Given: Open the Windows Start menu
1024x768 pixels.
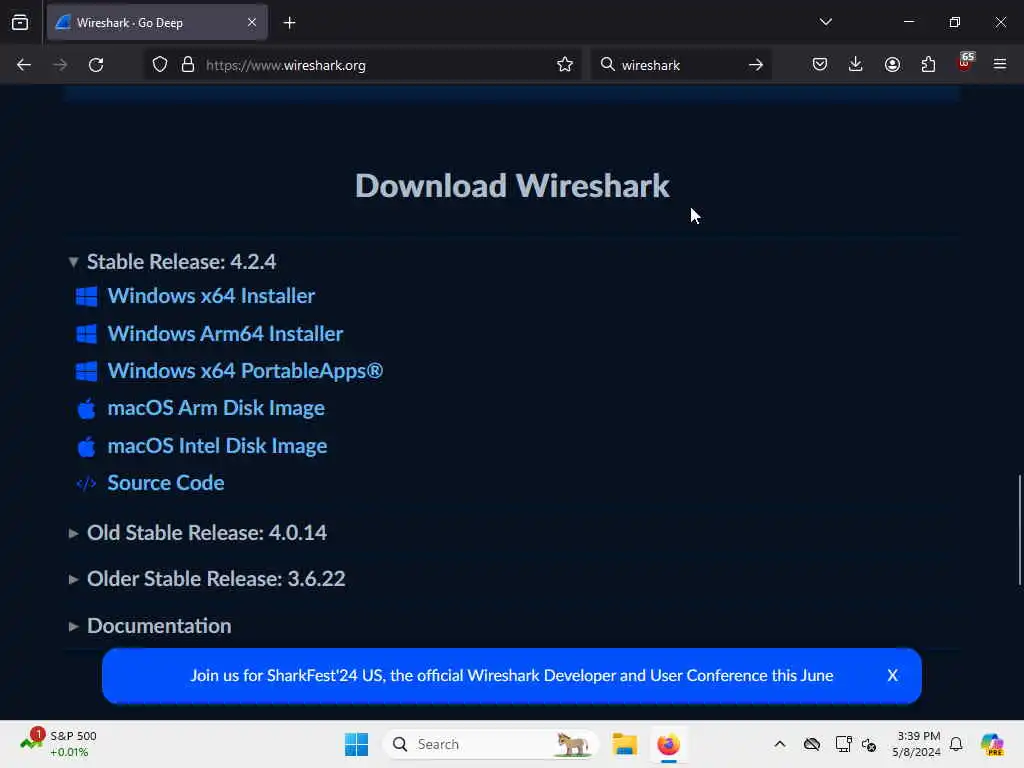Looking at the screenshot, I should (x=357, y=744).
